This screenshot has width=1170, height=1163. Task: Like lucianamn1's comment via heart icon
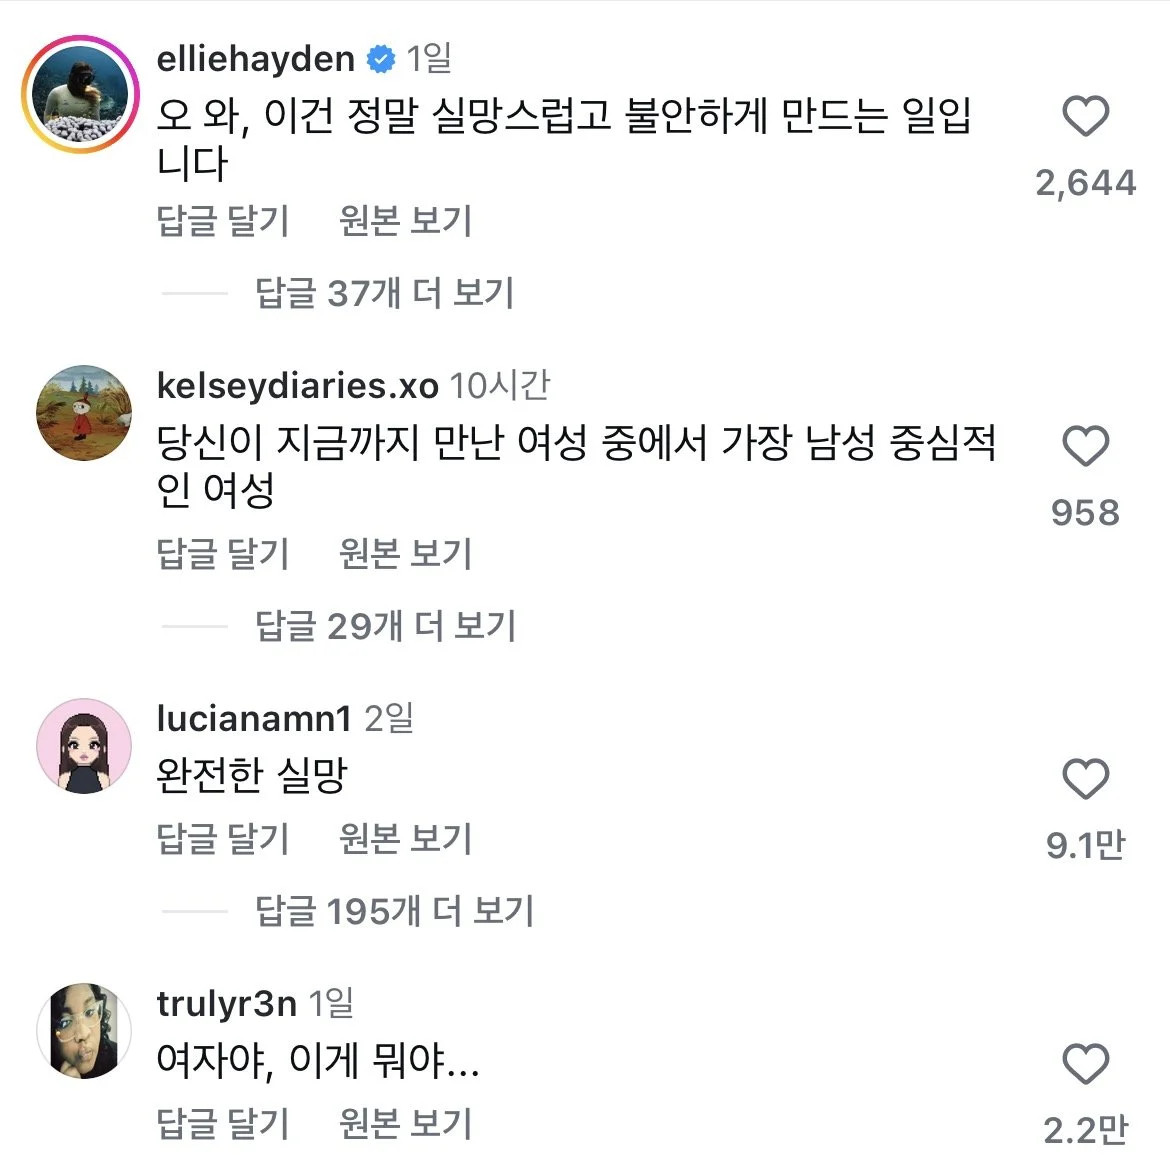click(x=1086, y=779)
